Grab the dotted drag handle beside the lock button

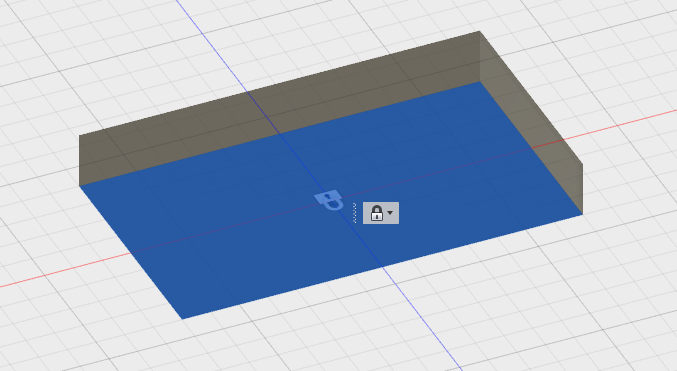(354, 213)
